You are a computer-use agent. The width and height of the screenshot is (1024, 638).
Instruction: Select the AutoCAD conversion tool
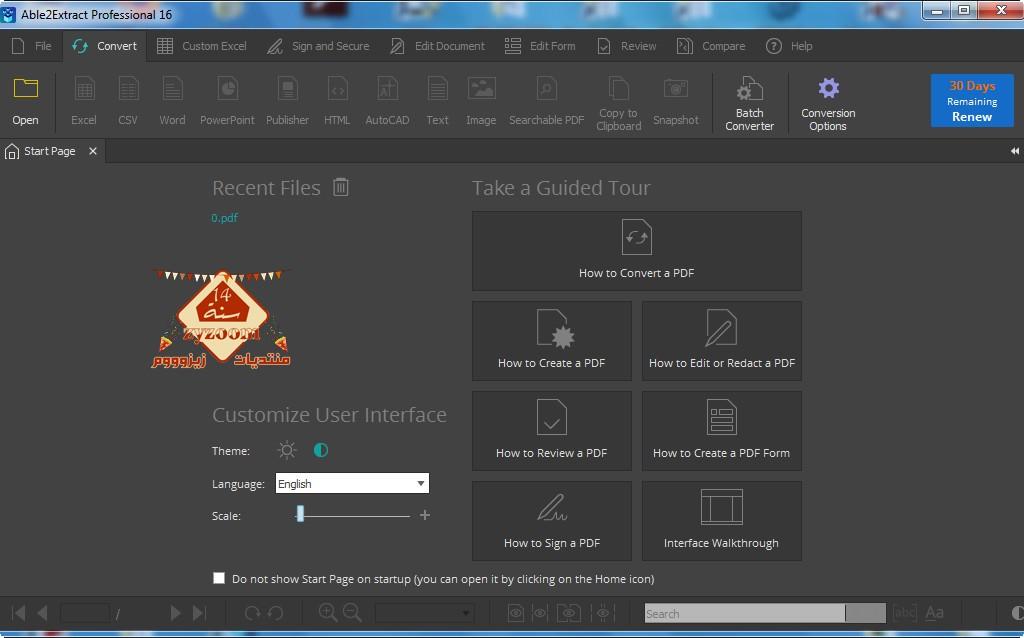point(387,101)
